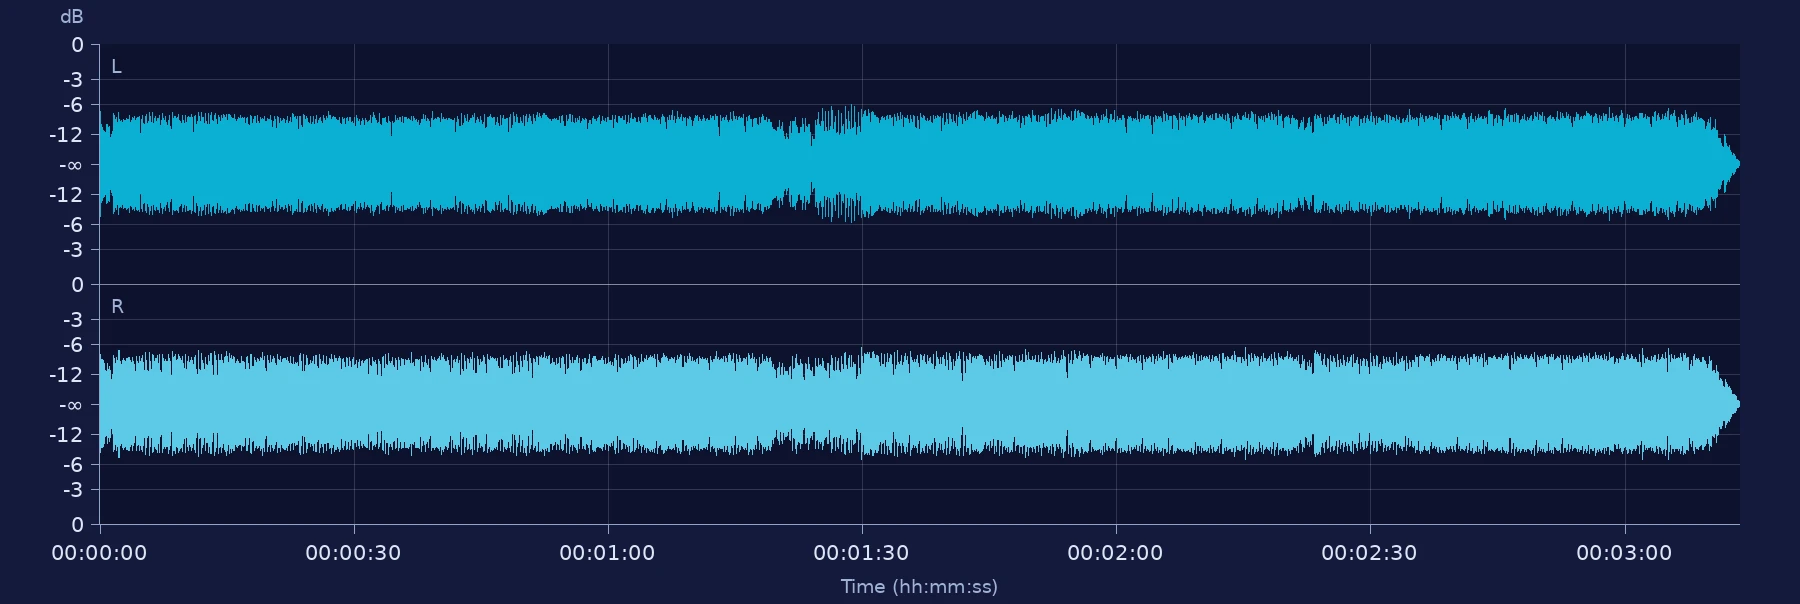
Task: Click the 00:01:30 time axis marker
Action: [861, 553]
